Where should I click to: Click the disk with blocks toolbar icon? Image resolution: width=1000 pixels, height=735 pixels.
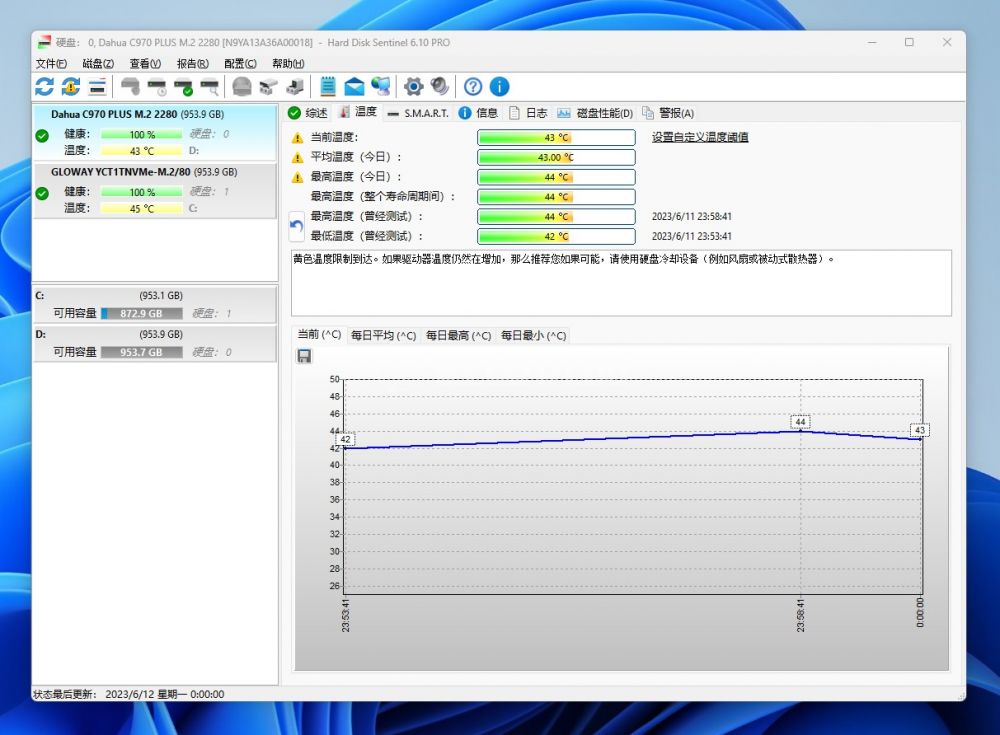268,86
